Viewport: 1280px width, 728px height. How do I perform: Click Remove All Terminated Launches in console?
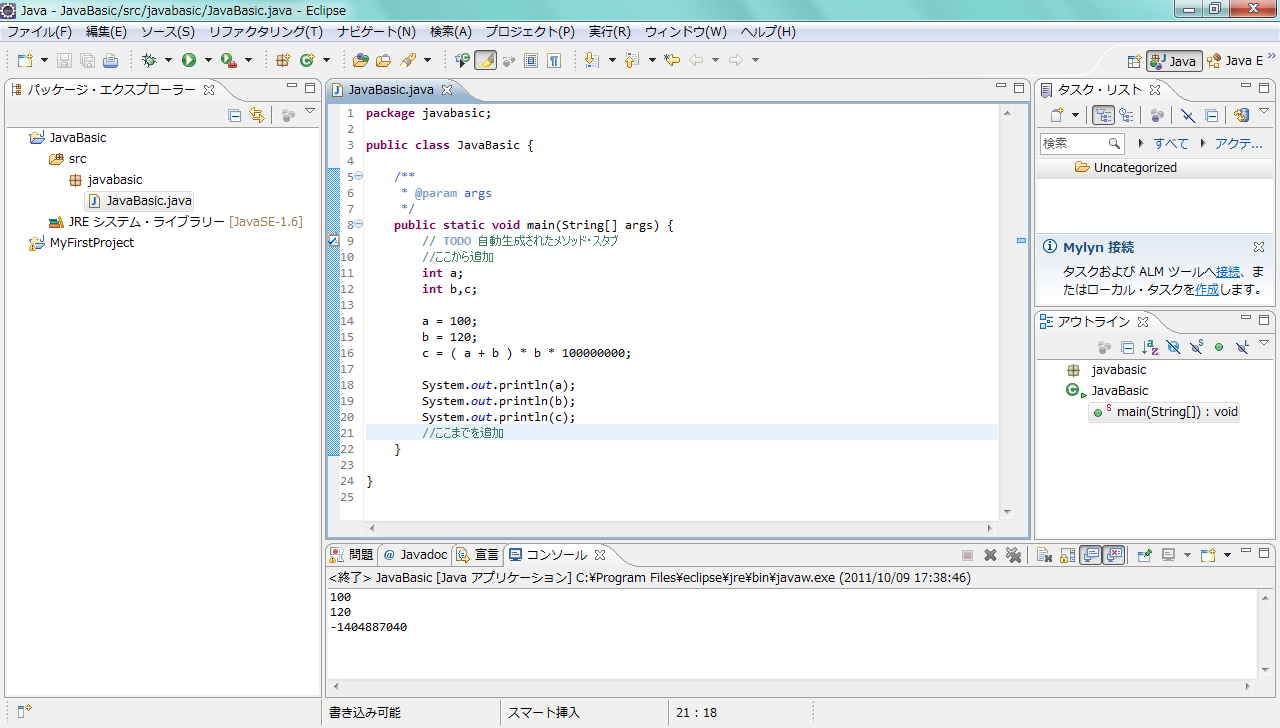coord(1013,555)
